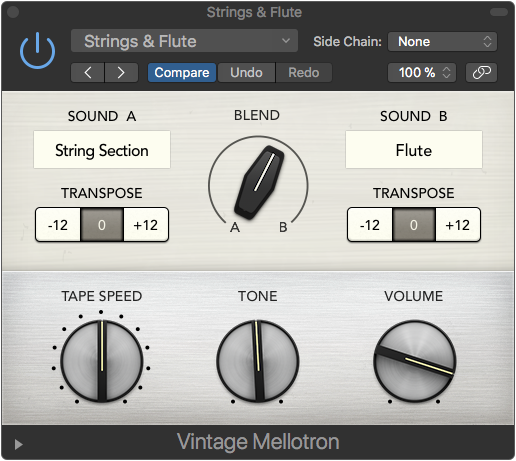Viewport: 516px width, 461px height.
Task: Expand extended parameters disclosure triangle at bottom
Action: pos(19,444)
